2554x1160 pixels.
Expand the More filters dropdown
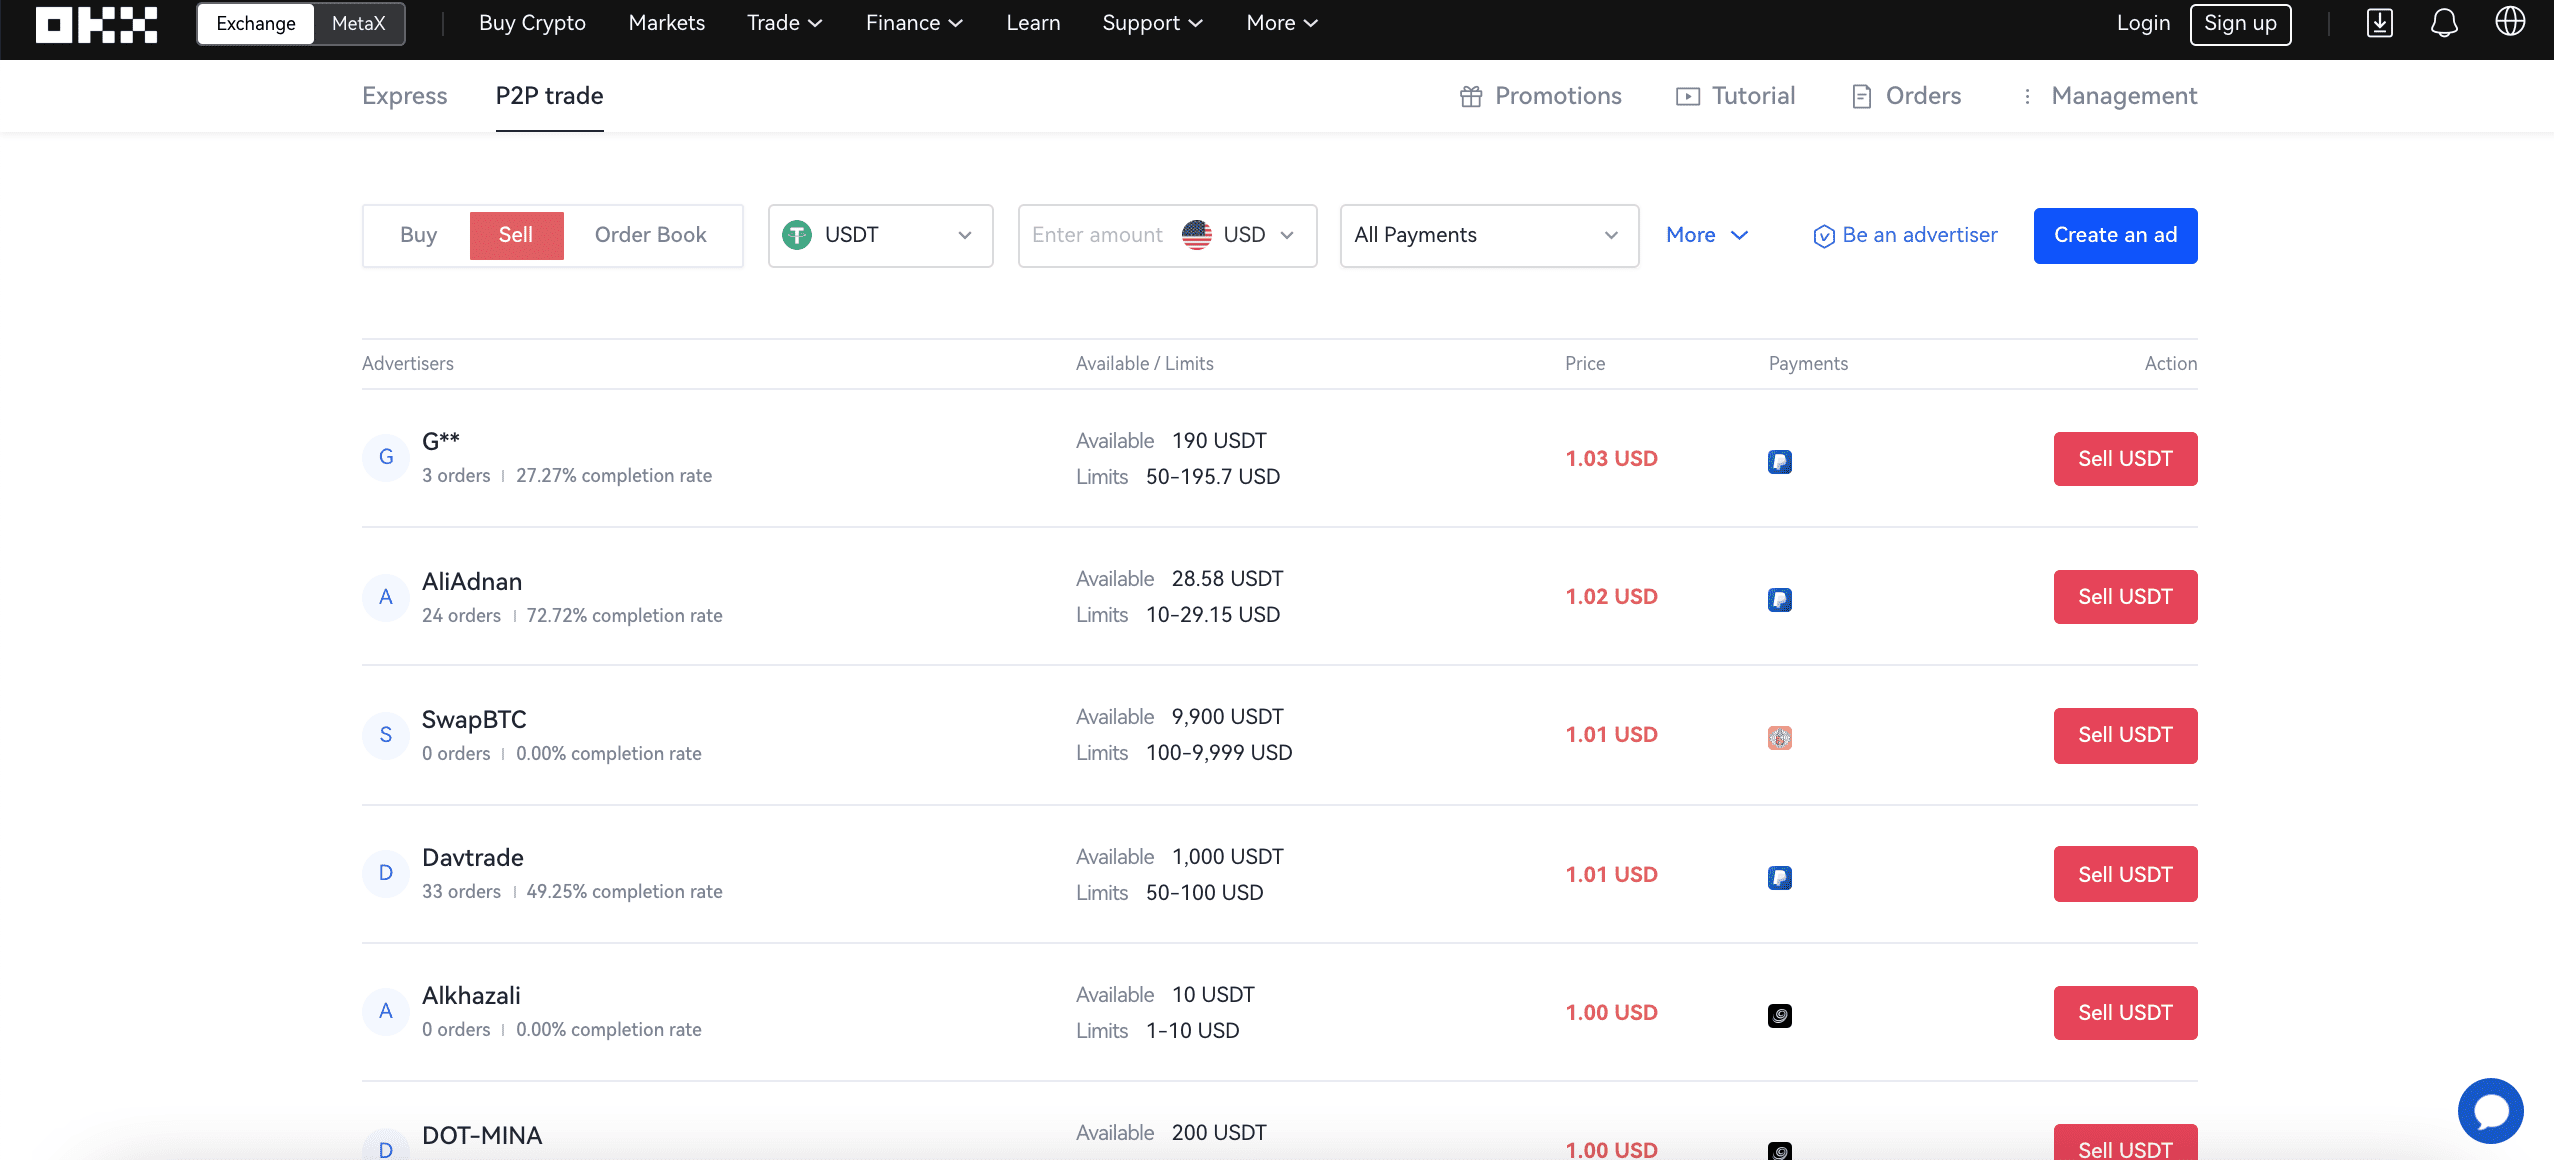click(x=1707, y=235)
